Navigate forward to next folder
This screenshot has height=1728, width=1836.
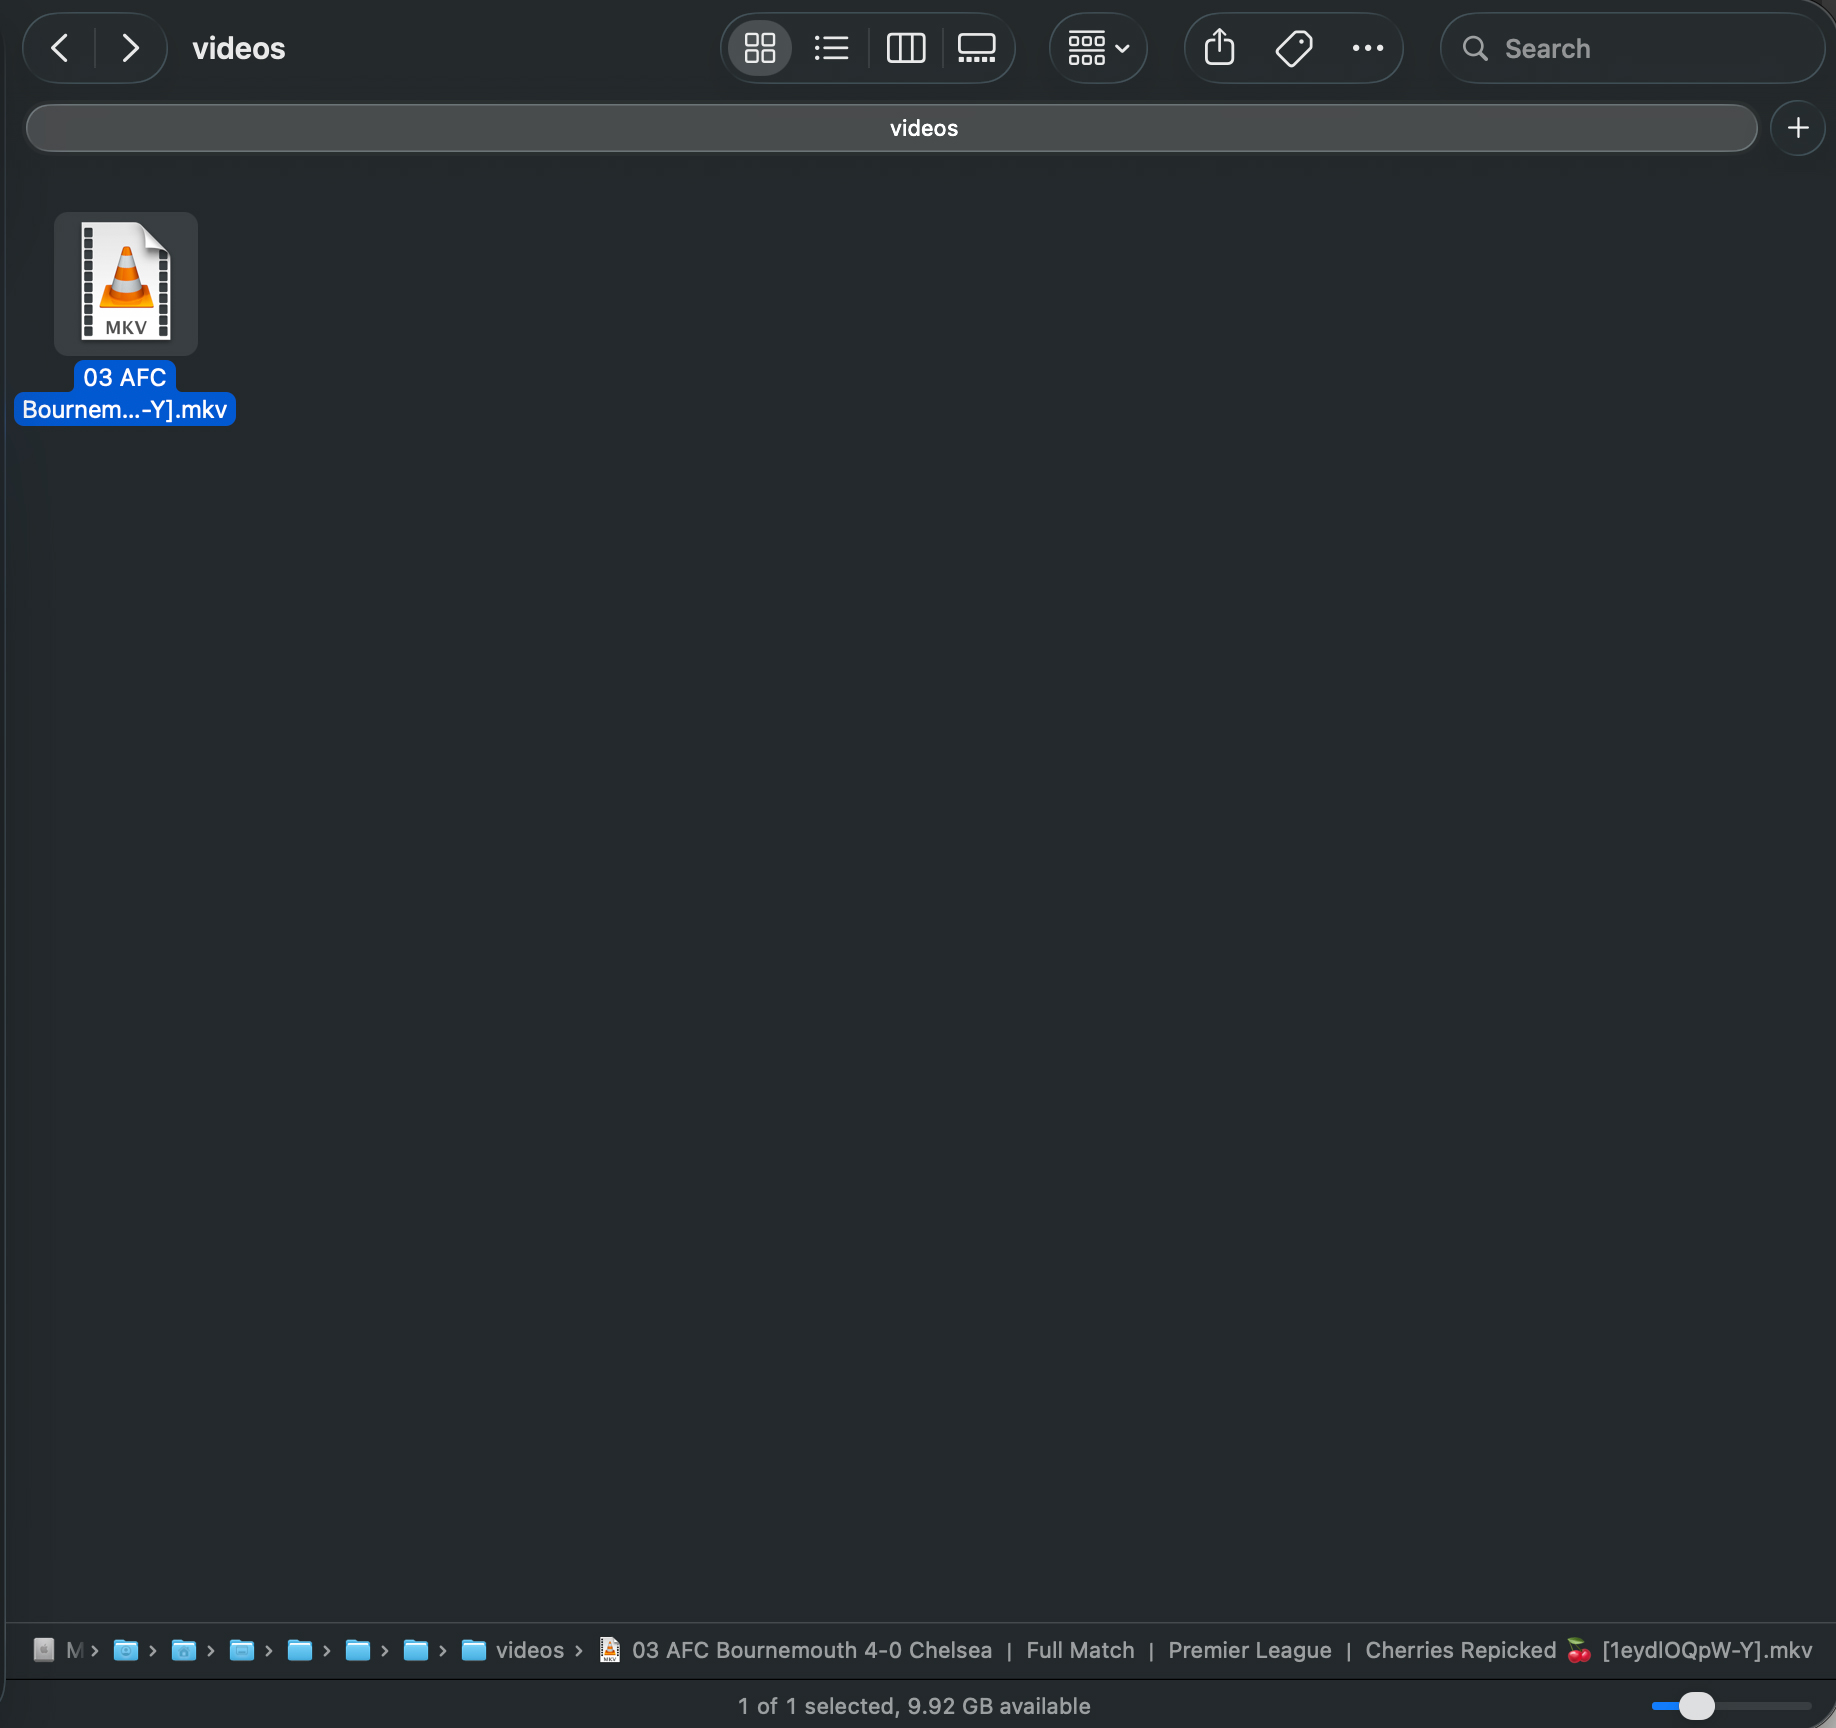click(130, 47)
